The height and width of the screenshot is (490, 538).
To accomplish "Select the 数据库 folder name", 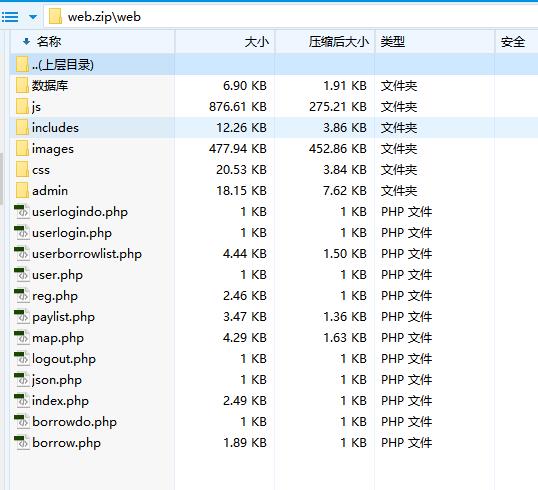I will tap(50, 85).
